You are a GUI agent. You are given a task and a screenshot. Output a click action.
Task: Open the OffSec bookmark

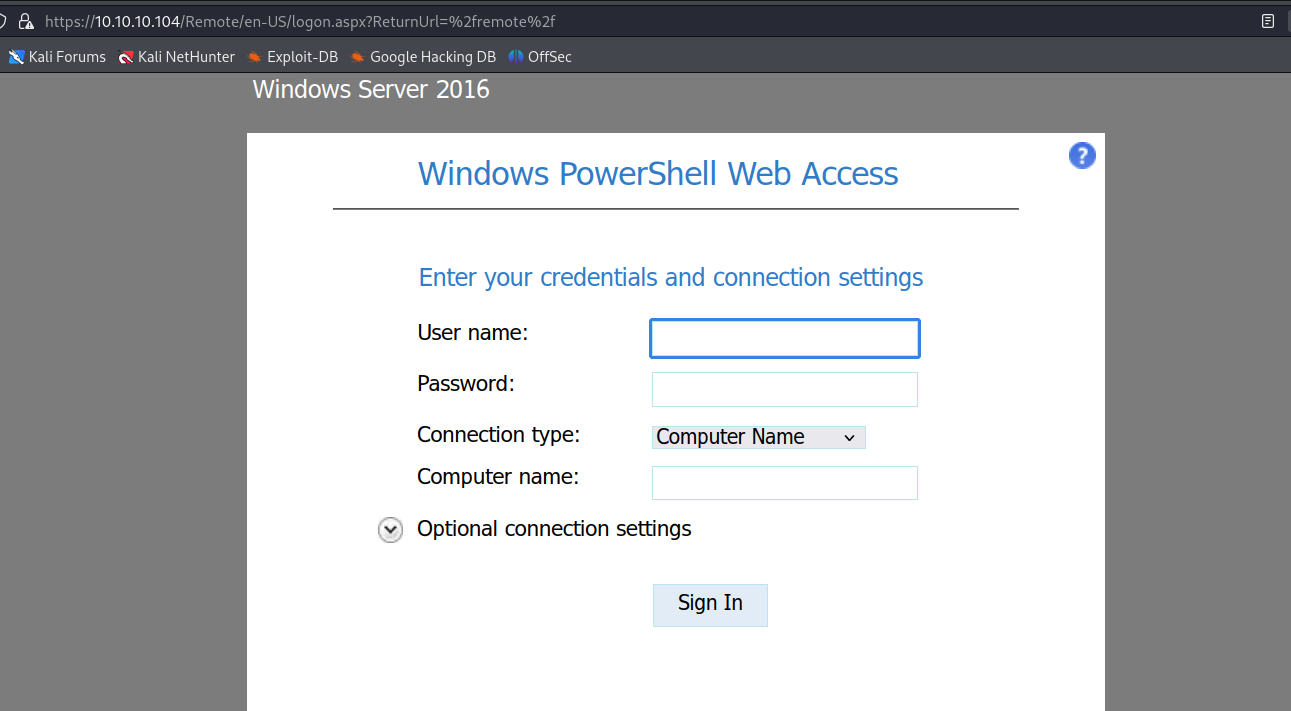(x=540, y=57)
